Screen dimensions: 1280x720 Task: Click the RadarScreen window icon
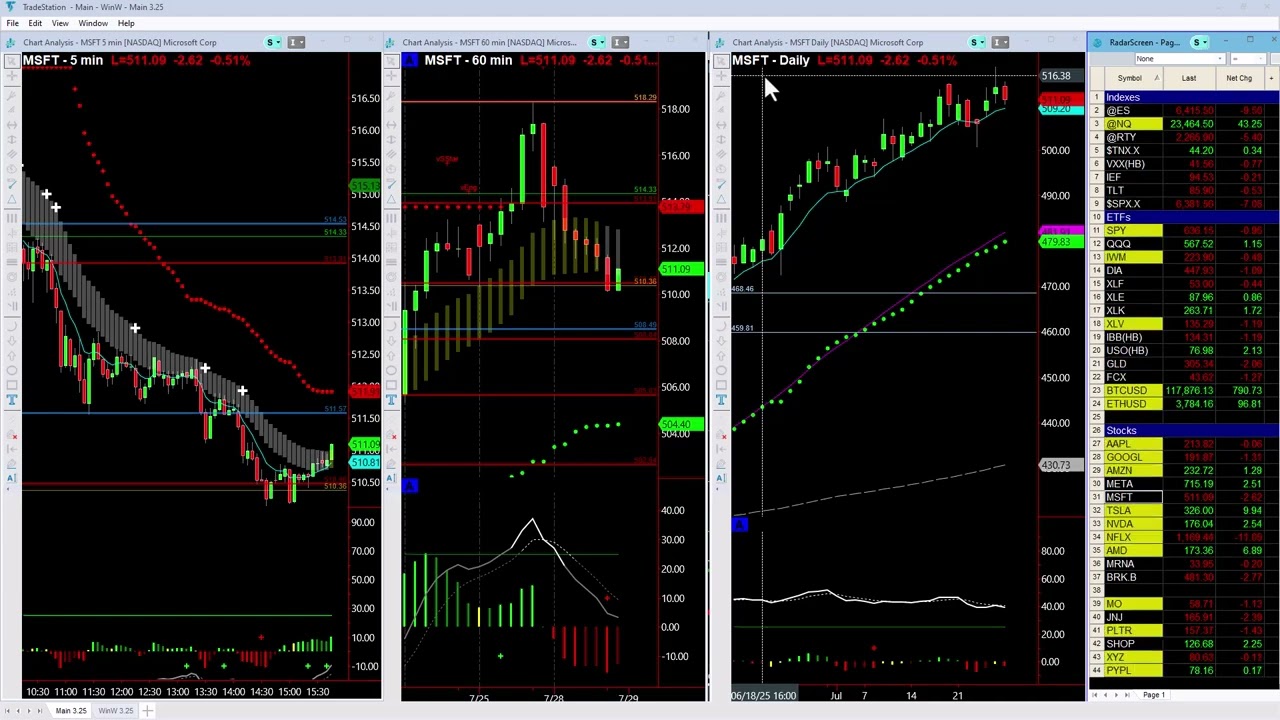pyautogui.click(x=1098, y=42)
